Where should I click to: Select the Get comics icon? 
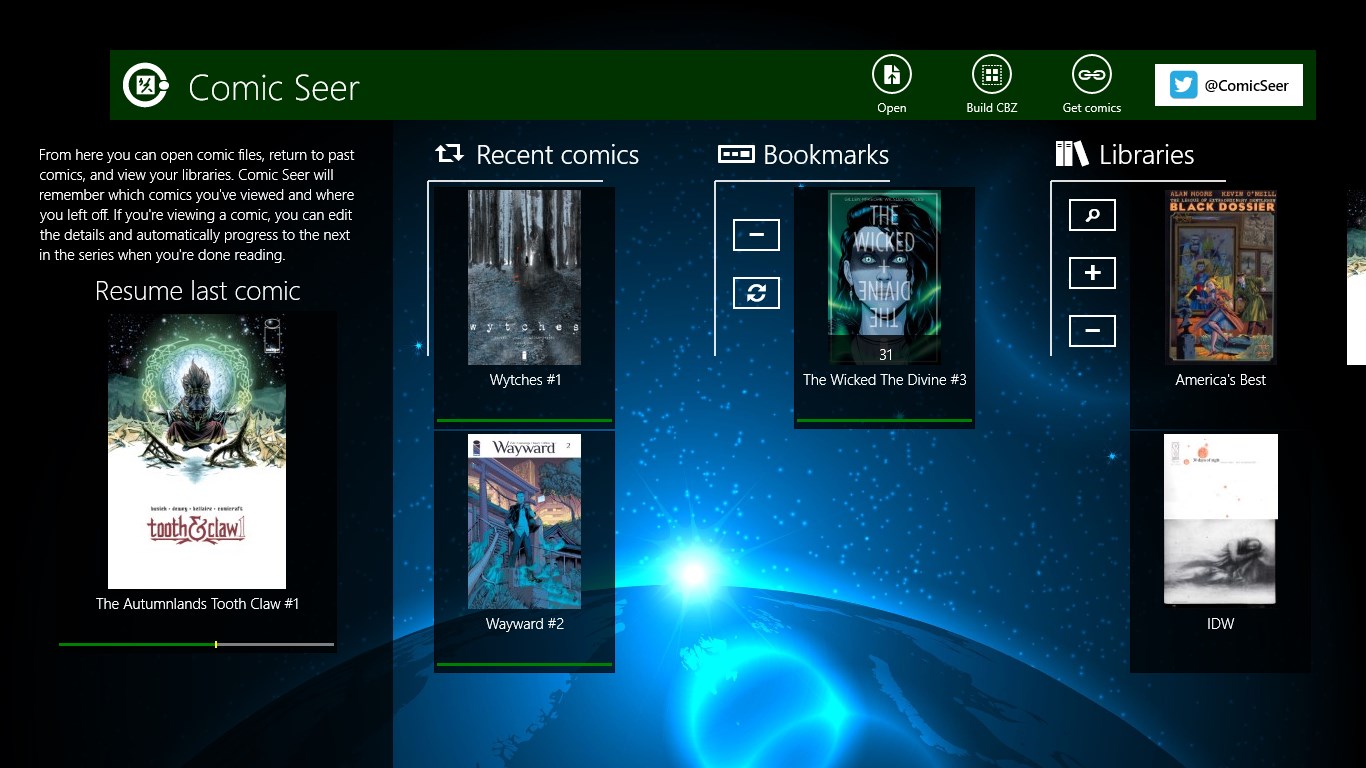pyautogui.click(x=1091, y=75)
